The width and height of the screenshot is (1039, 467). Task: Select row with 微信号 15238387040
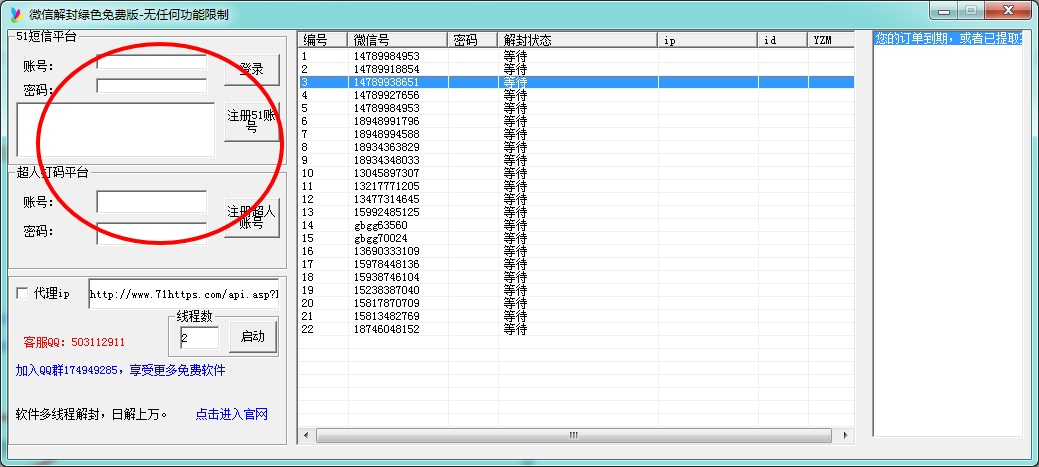[576, 290]
